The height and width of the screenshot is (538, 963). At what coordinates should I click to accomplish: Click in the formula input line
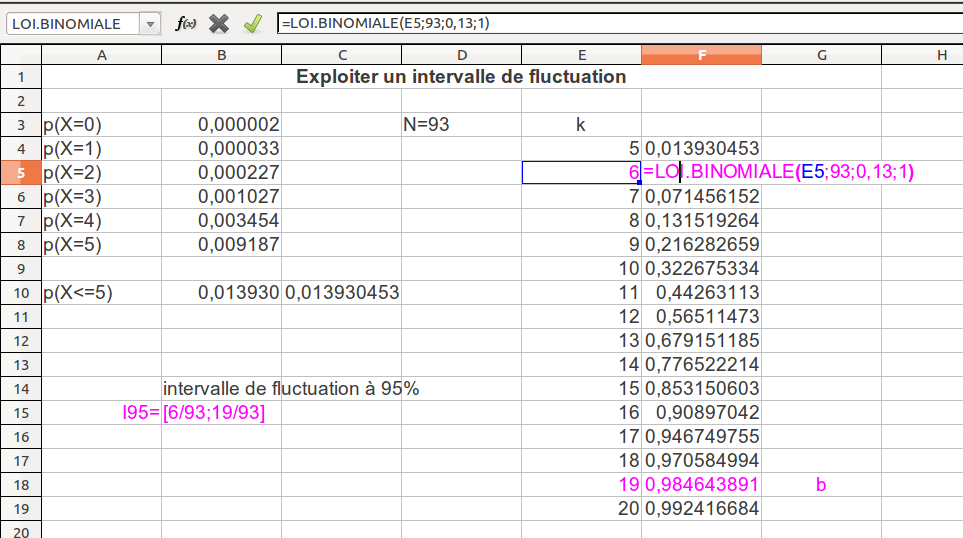point(620,24)
